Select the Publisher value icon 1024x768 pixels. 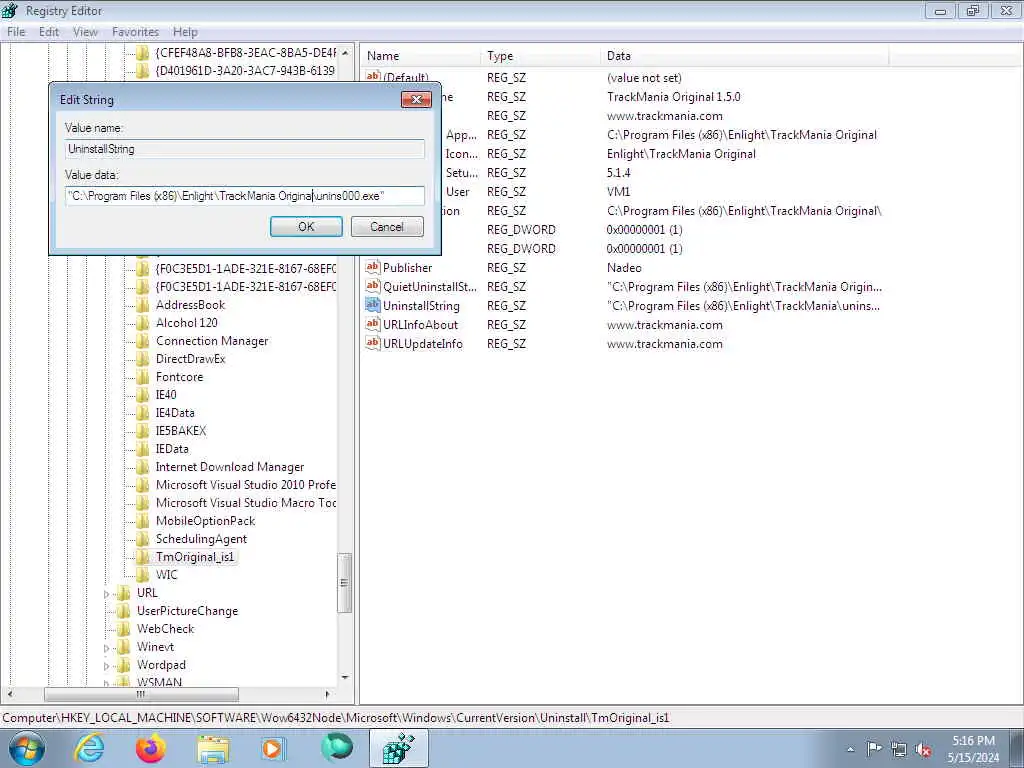coord(373,267)
